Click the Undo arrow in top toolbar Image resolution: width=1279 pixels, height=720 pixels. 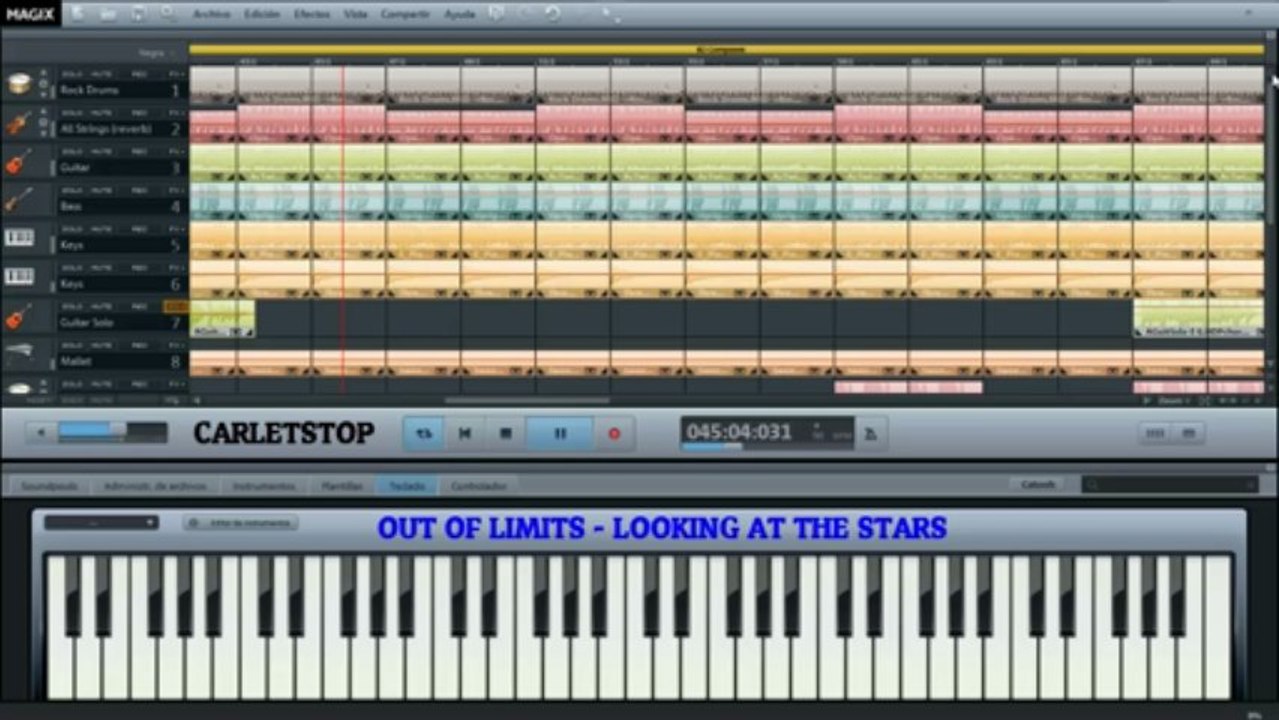553,14
